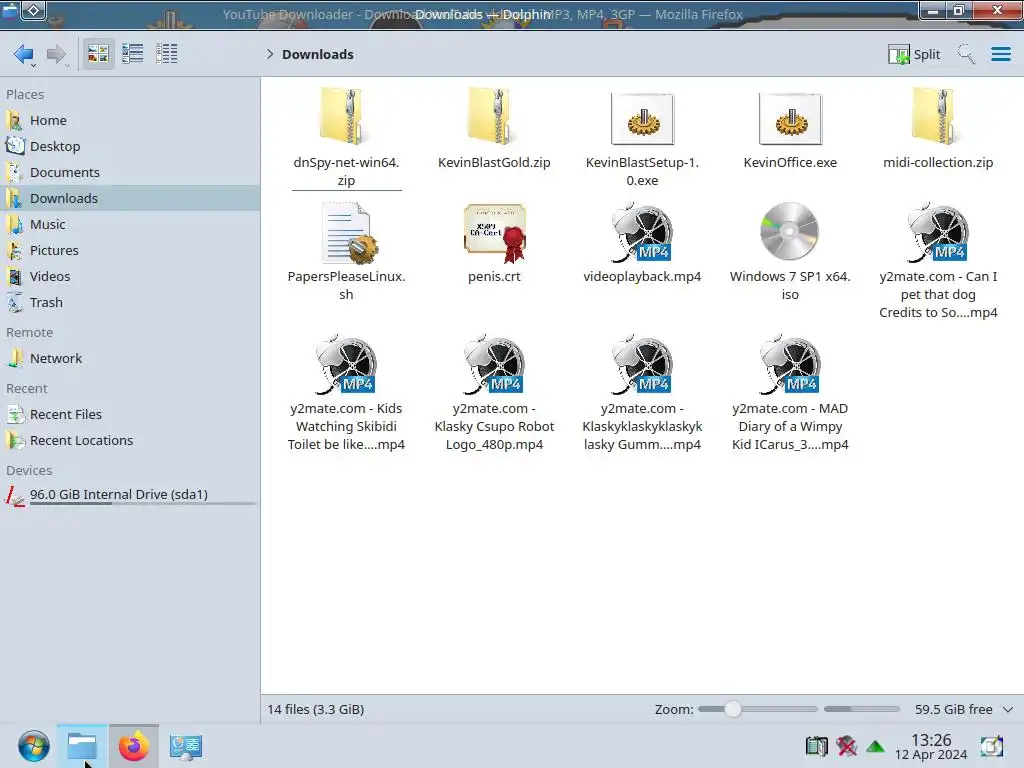
Task: Open Recent Locations entry
Action: pyautogui.click(x=131, y=440)
